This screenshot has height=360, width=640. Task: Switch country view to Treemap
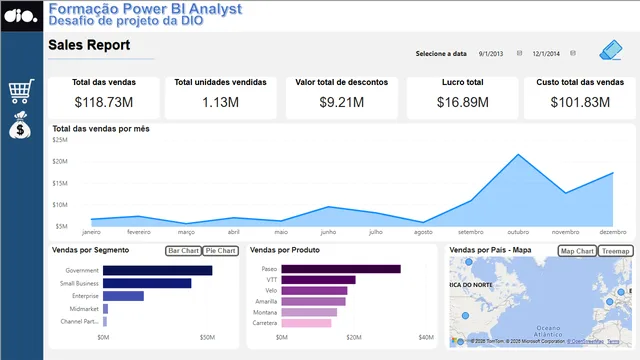pyautogui.click(x=616, y=251)
